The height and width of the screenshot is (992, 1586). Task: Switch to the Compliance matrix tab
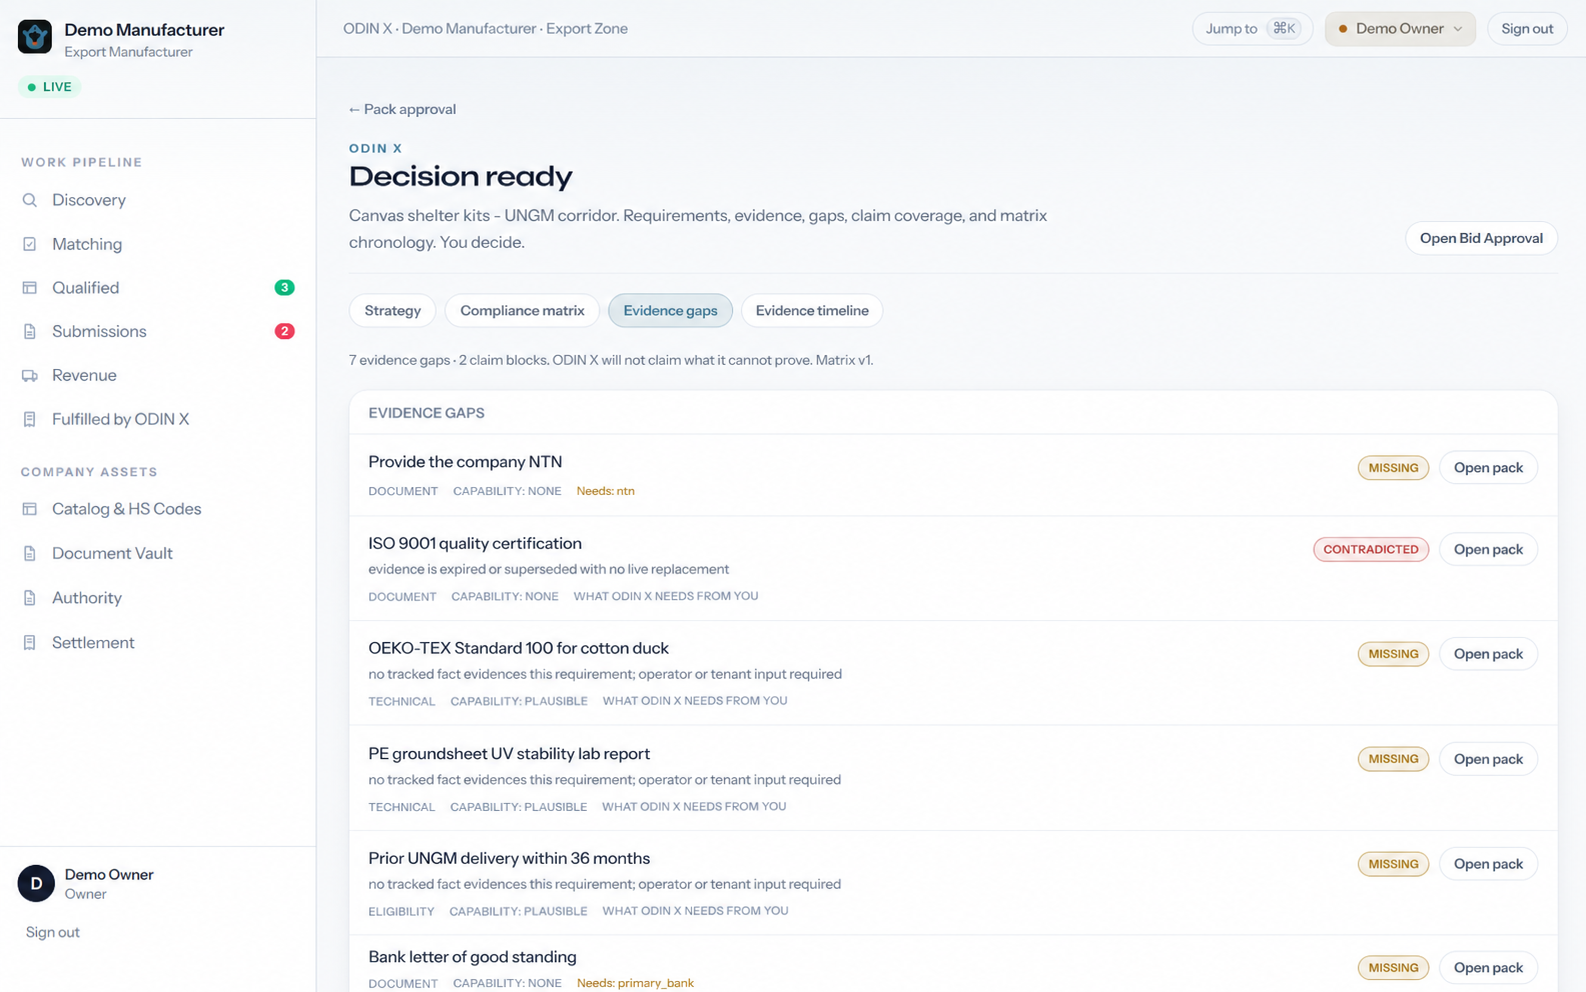pyautogui.click(x=522, y=310)
